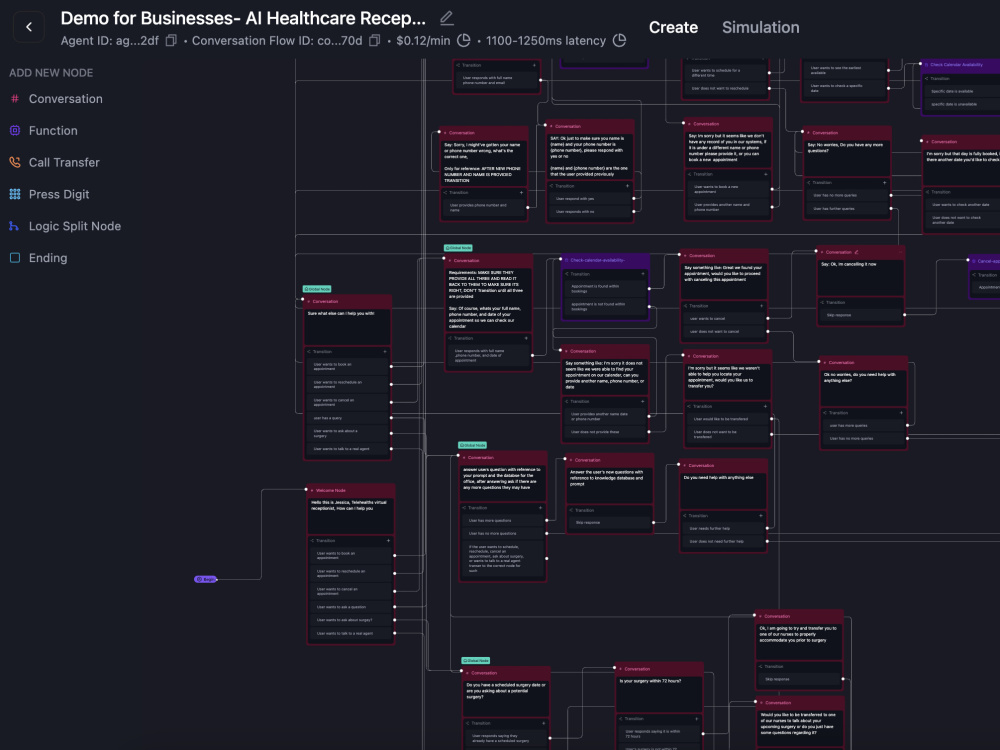Add transition to 'Ok no worries' node
This screenshot has width=1000, height=750.
click(x=901, y=413)
